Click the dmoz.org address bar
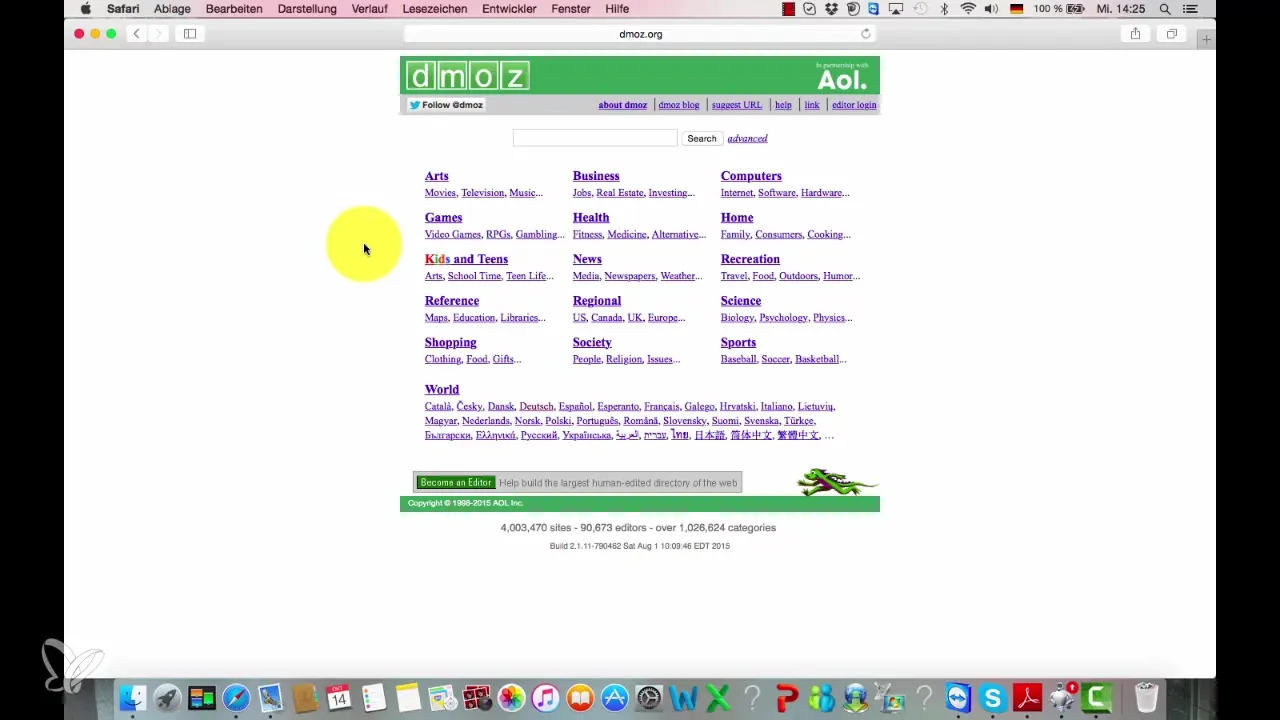Image resolution: width=1280 pixels, height=720 pixels. [640, 34]
